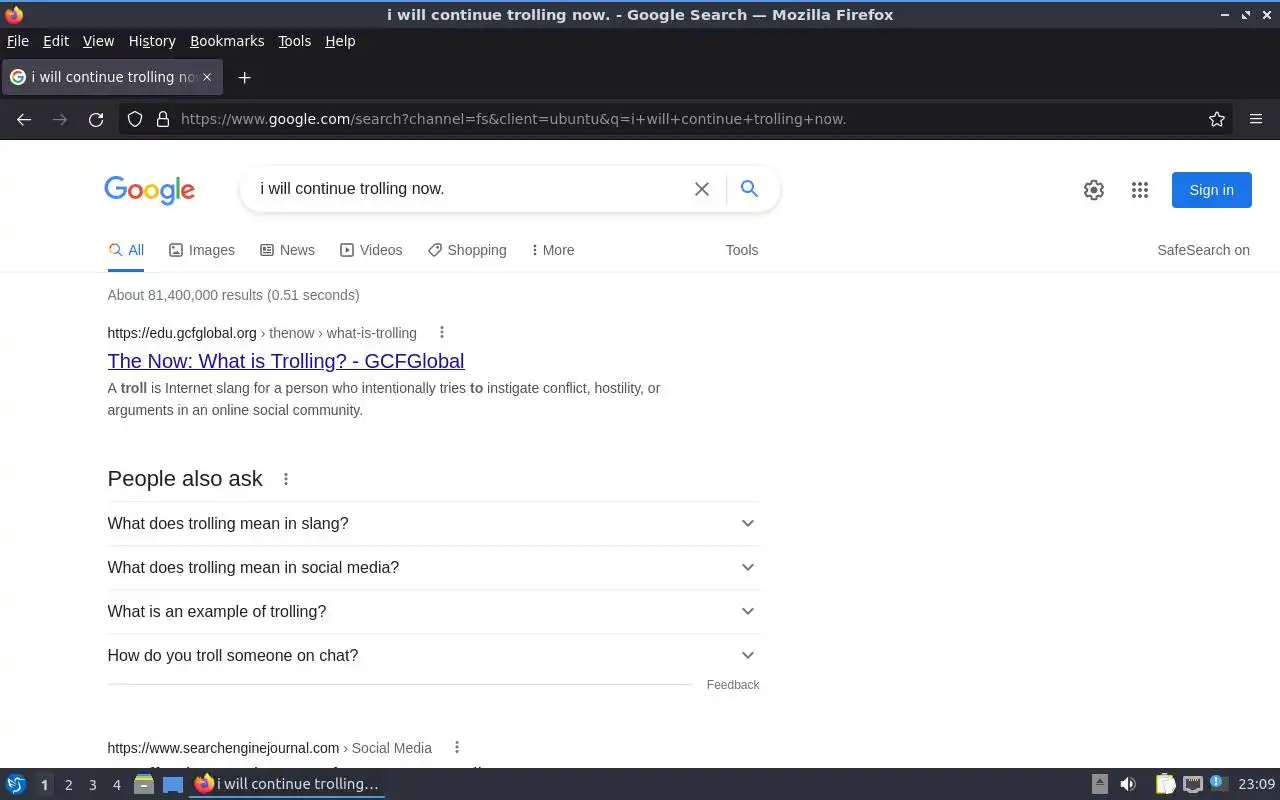Switch to the Shopping results tab
Screen dimensions: 1280x800
click(467, 250)
